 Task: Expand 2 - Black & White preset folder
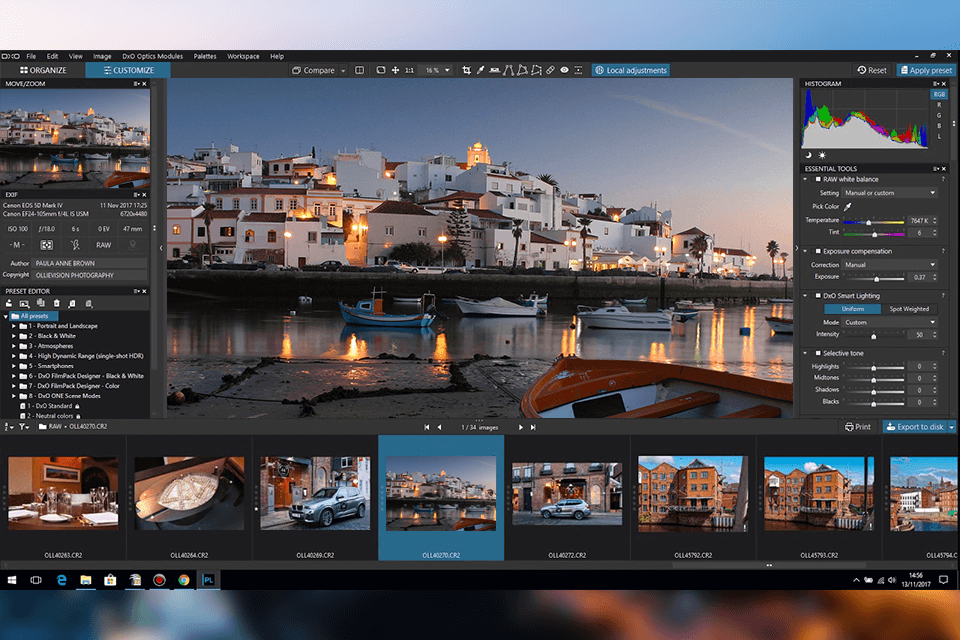[13, 336]
